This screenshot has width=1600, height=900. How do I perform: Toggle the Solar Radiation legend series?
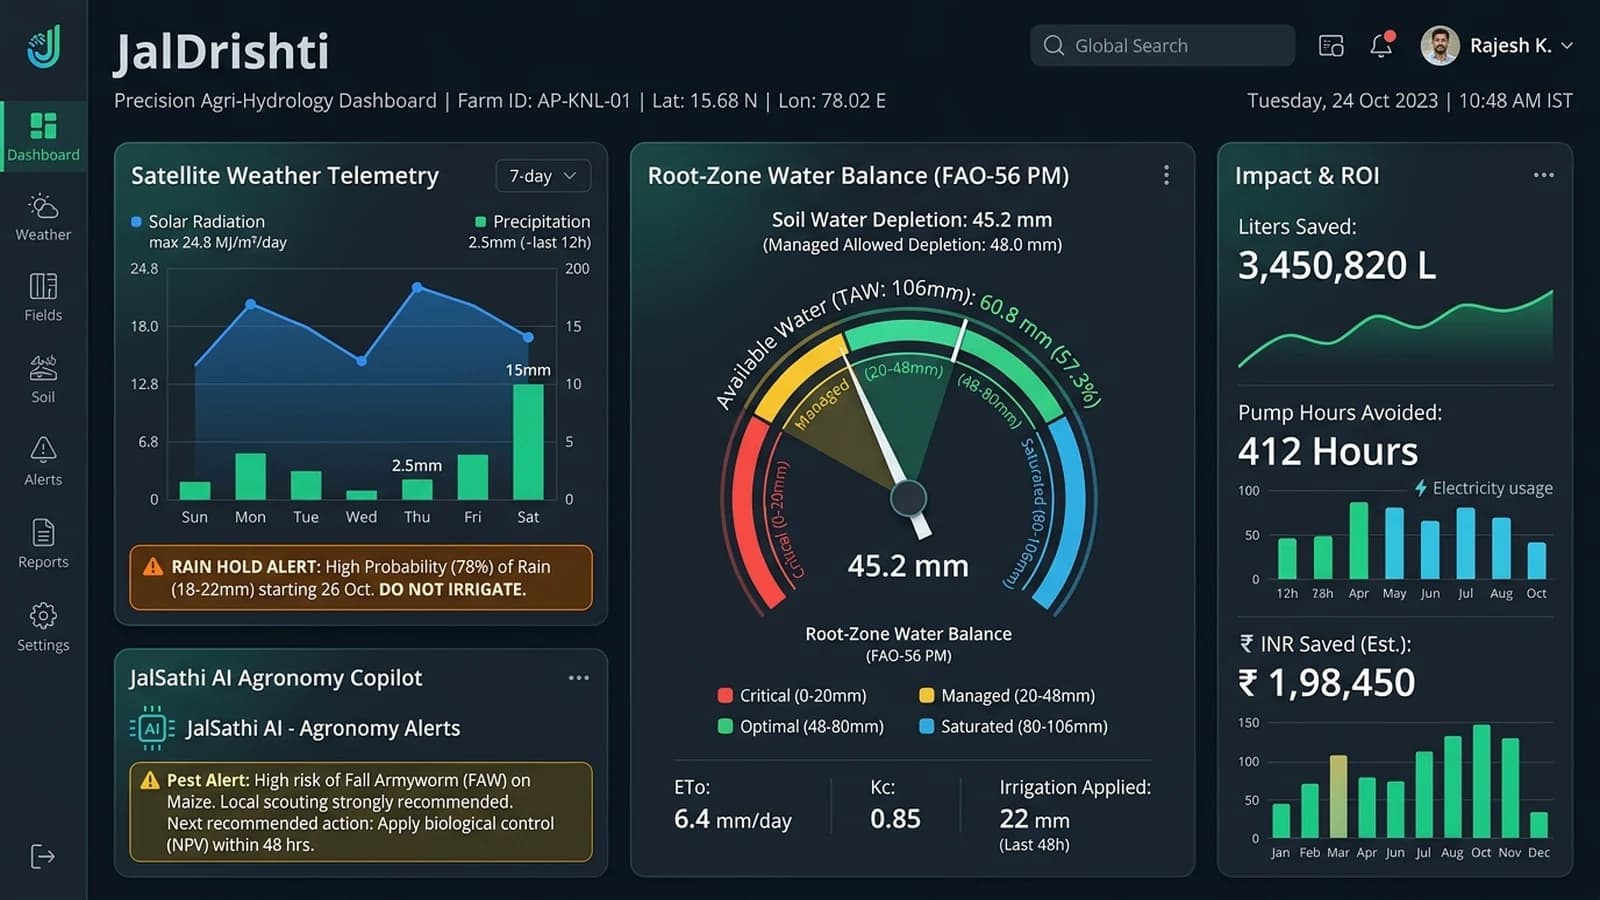(198, 221)
